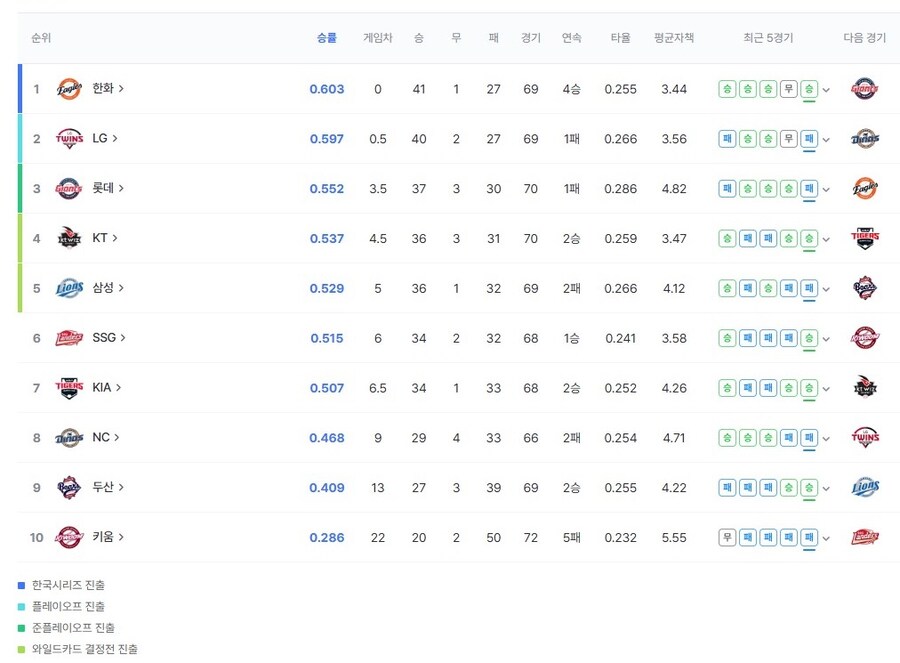Expand 한화's recent five games details

click(824, 89)
